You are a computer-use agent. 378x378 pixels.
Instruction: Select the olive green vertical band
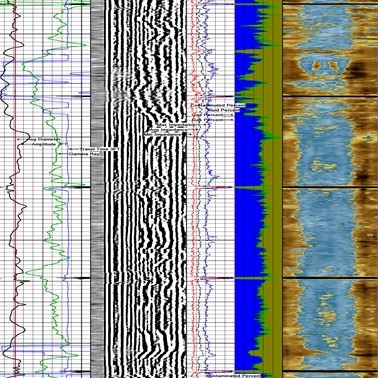(276, 189)
